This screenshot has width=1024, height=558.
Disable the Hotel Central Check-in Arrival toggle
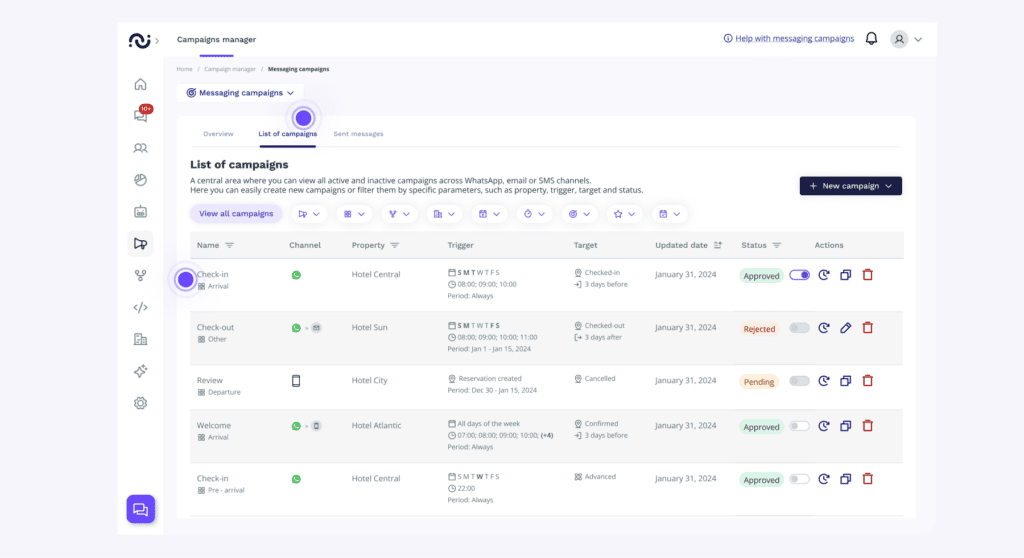[799, 275]
